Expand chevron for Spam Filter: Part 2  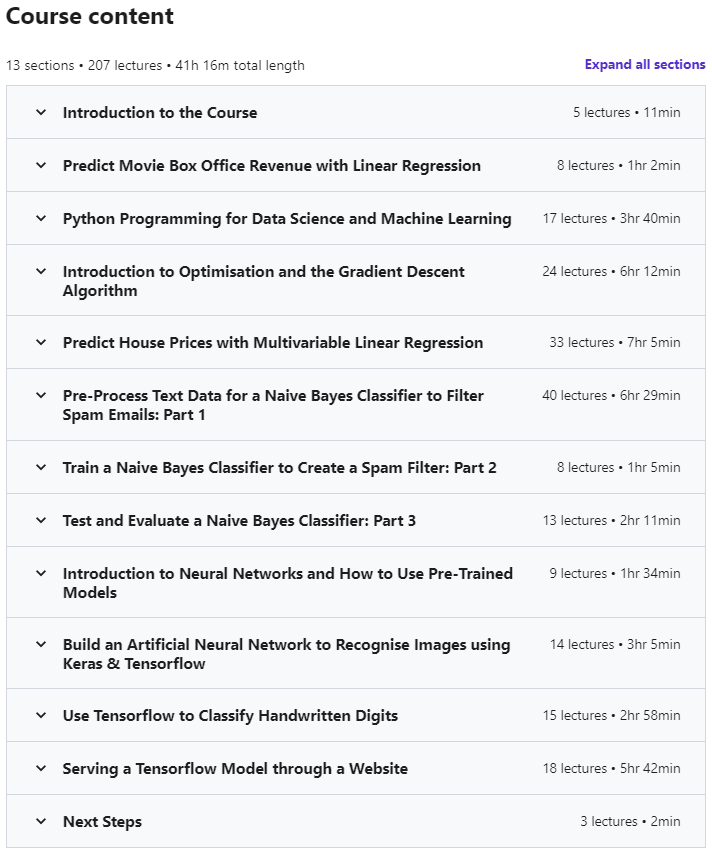tap(41, 468)
